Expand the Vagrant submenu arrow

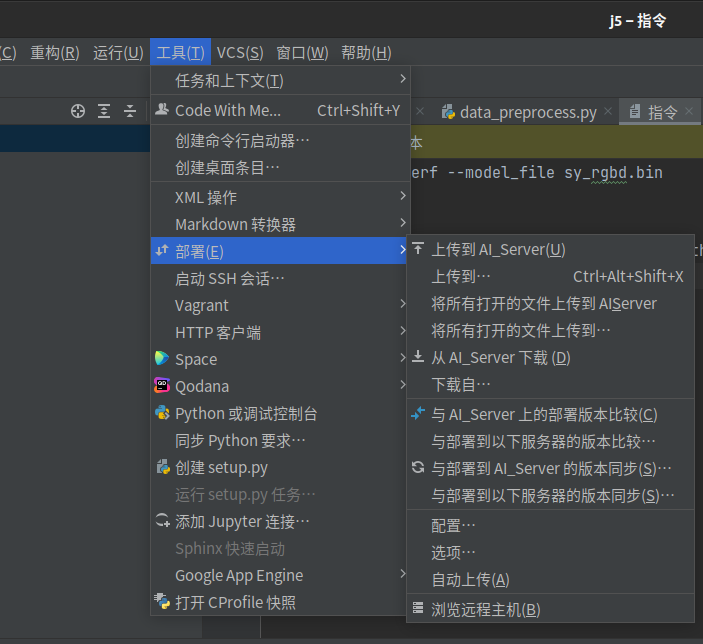[403, 304]
